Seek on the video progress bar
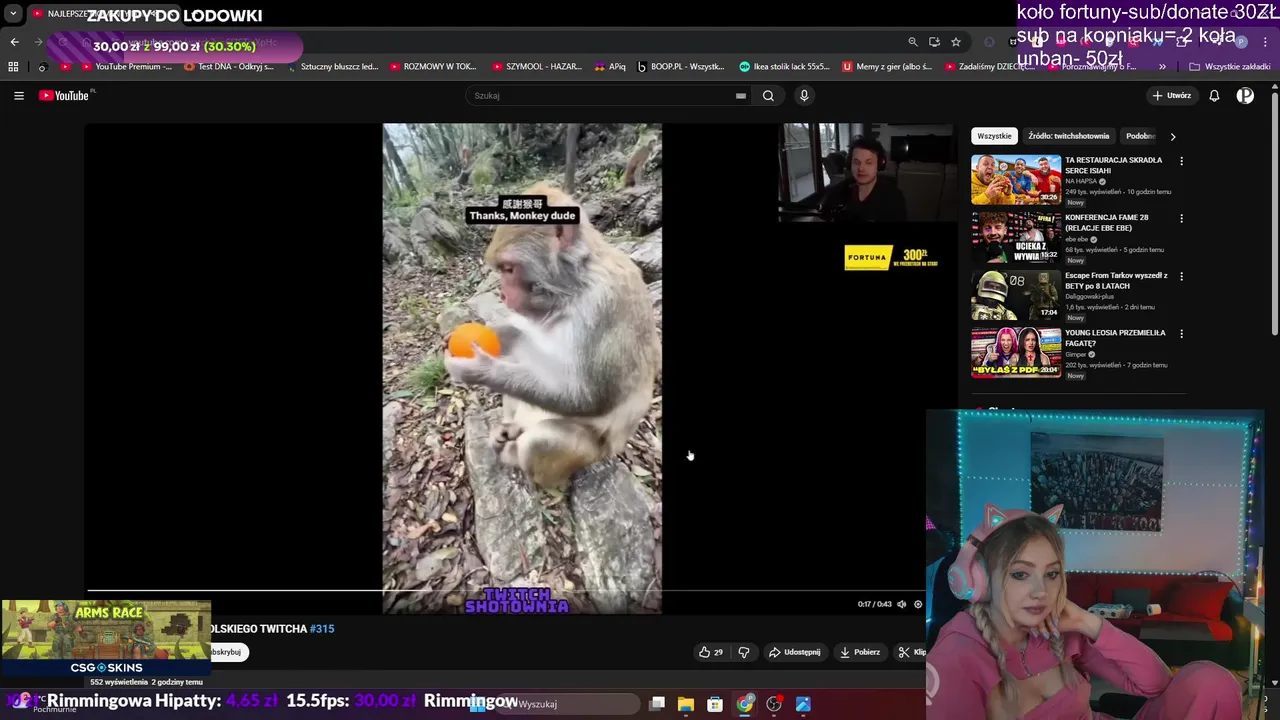Screen dimensions: 1280x720 [505, 590]
